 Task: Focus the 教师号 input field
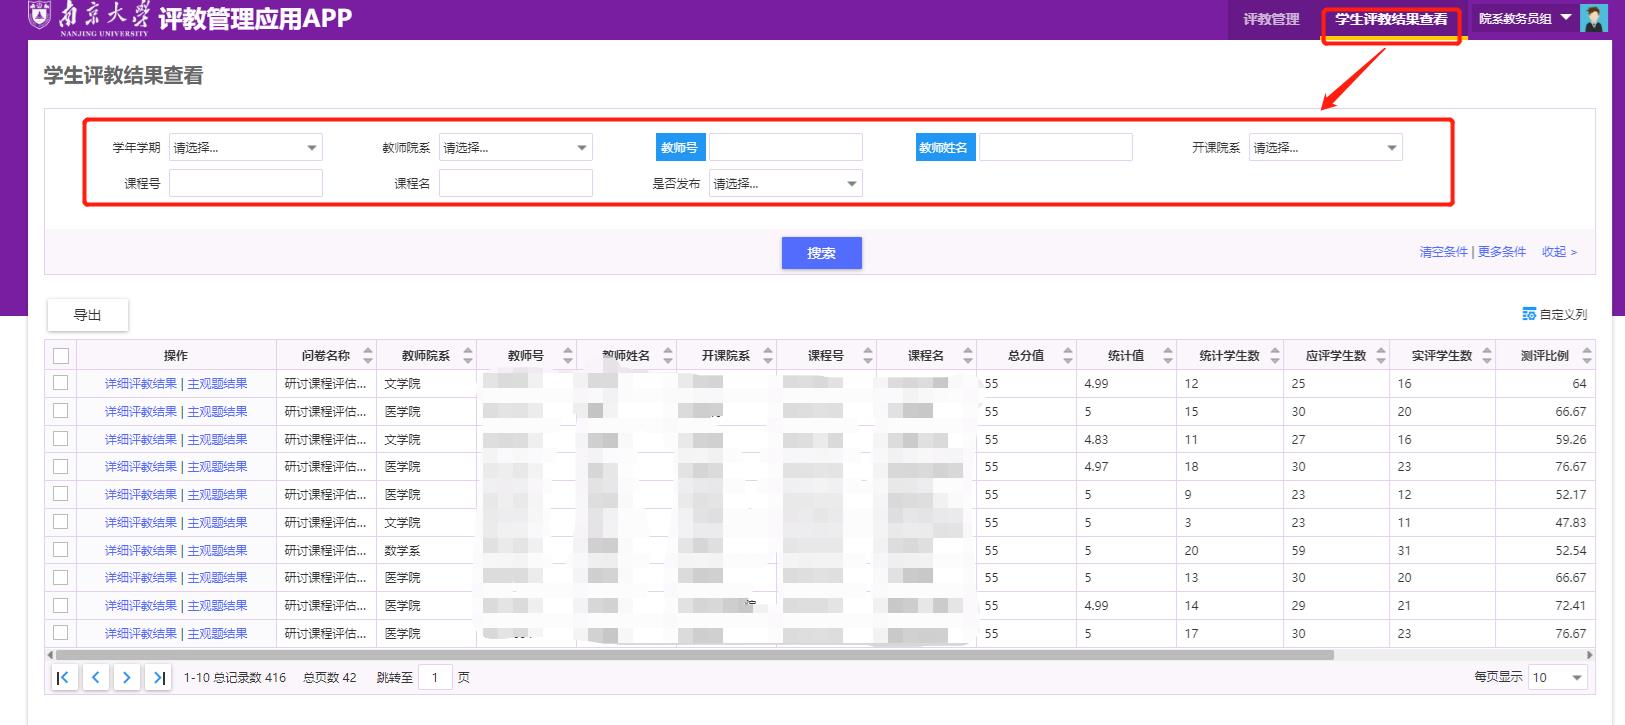pyautogui.click(x=786, y=148)
